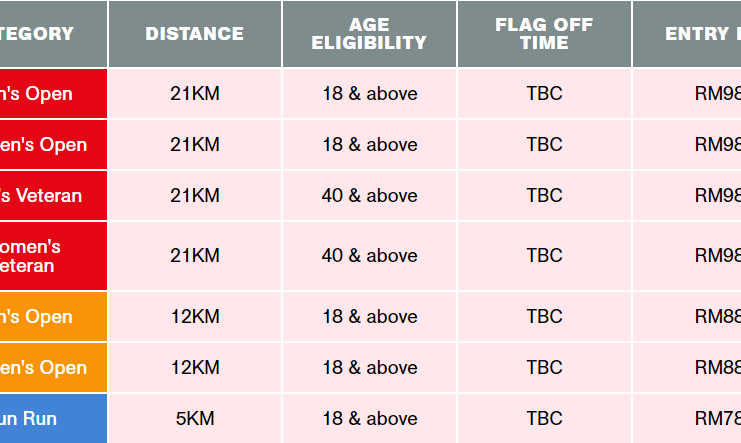Click the RM78 entry fee cell
The width and height of the screenshot is (741, 443).
tap(687, 418)
